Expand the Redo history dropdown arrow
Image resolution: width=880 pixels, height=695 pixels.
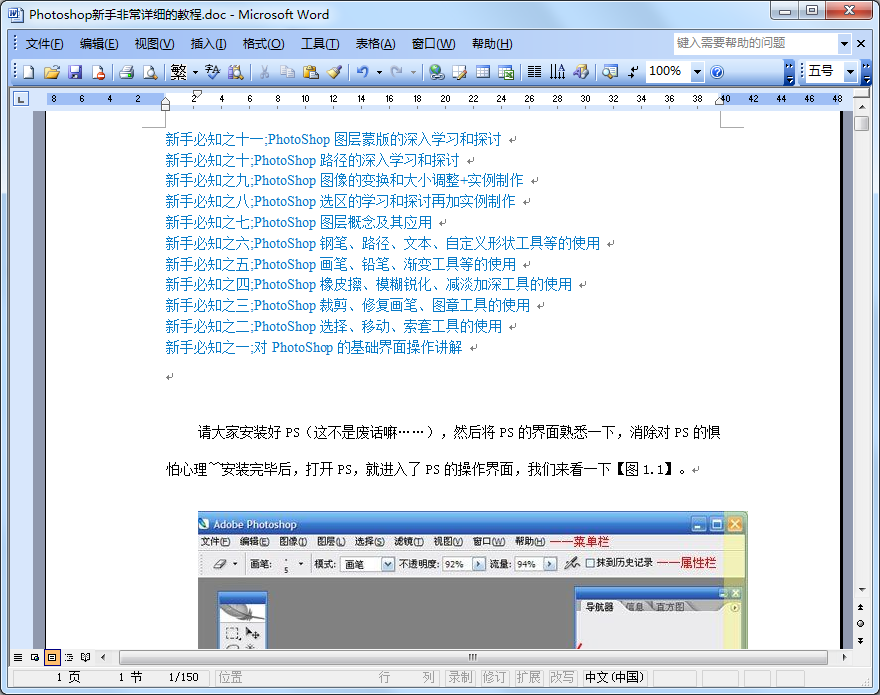pos(414,72)
